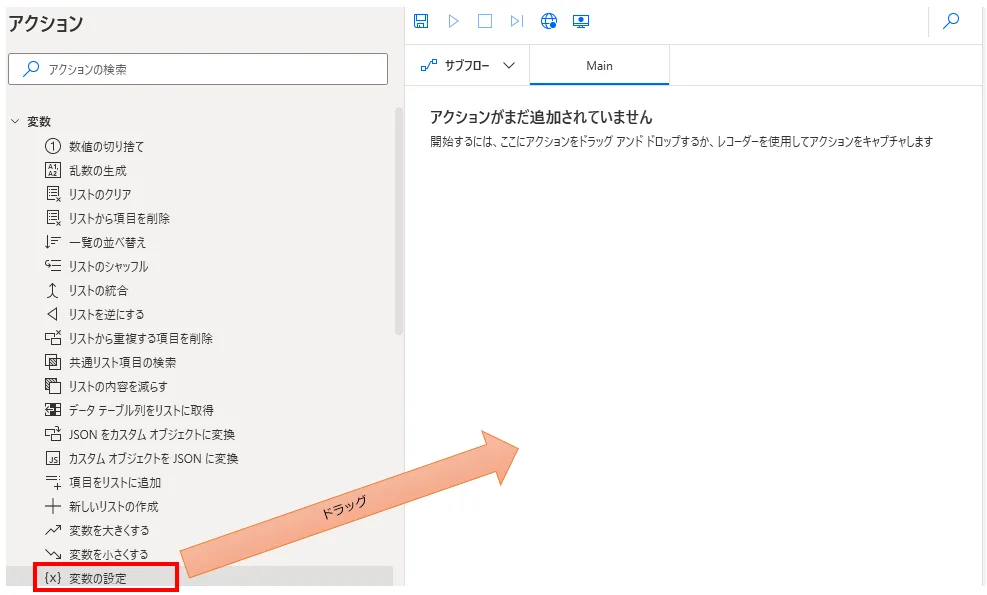Click the actions panel vertical scrollbar
This screenshot has width=987, height=595.
399,220
